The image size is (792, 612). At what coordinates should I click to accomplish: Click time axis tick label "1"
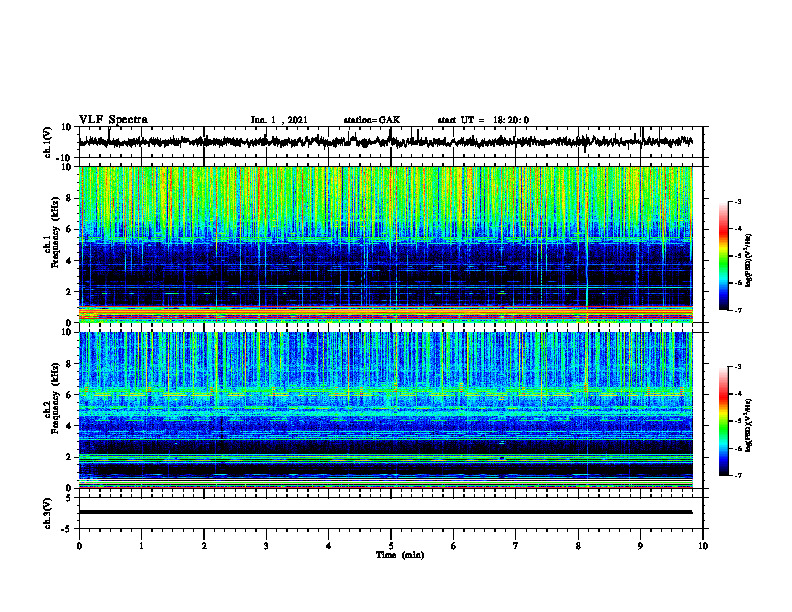pyautogui.click(x=141, y=546)
